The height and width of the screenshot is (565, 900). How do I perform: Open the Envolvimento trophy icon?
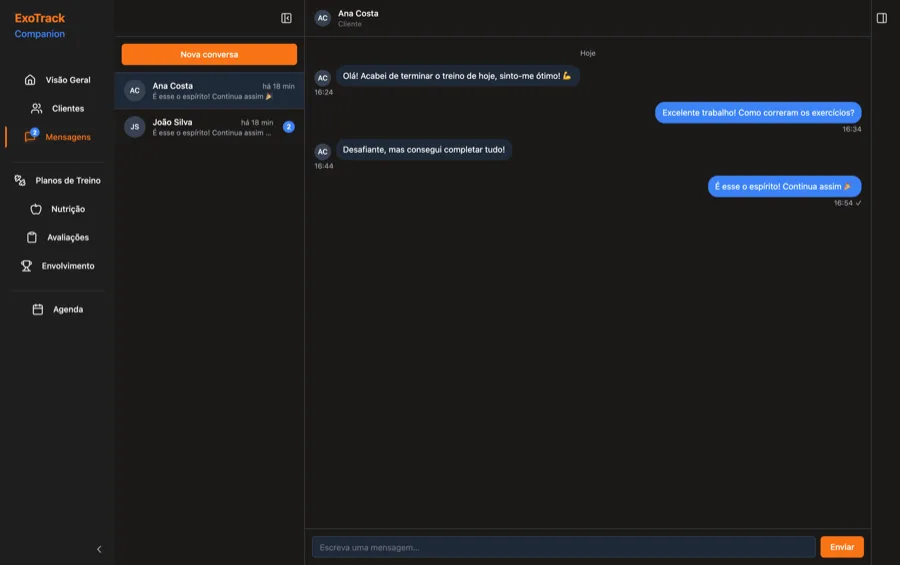(x=26, y=266)
